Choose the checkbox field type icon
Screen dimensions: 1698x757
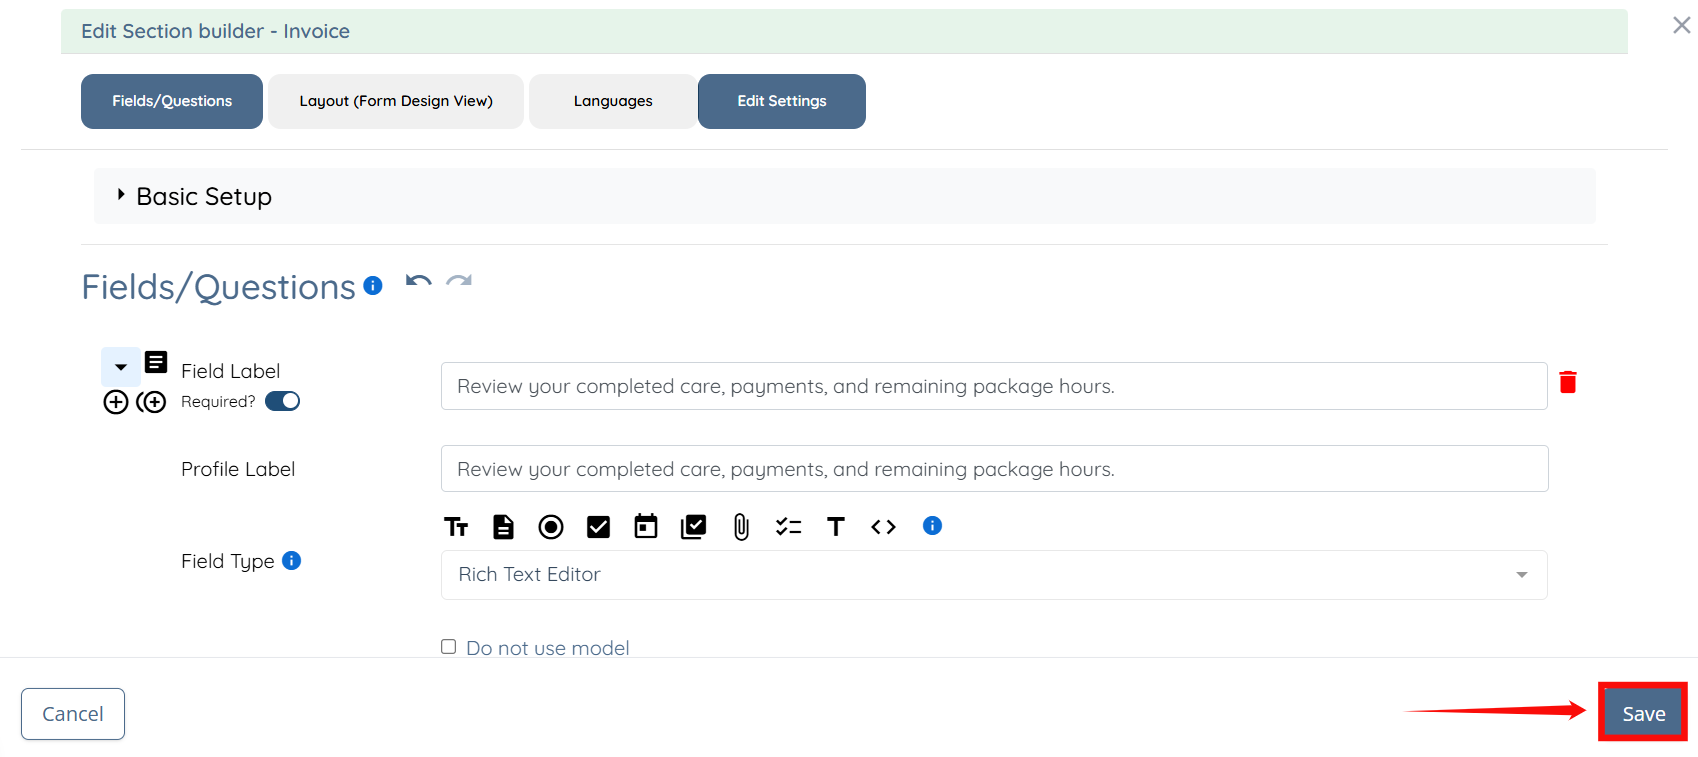pyautogui.click(x=598, y=527)
